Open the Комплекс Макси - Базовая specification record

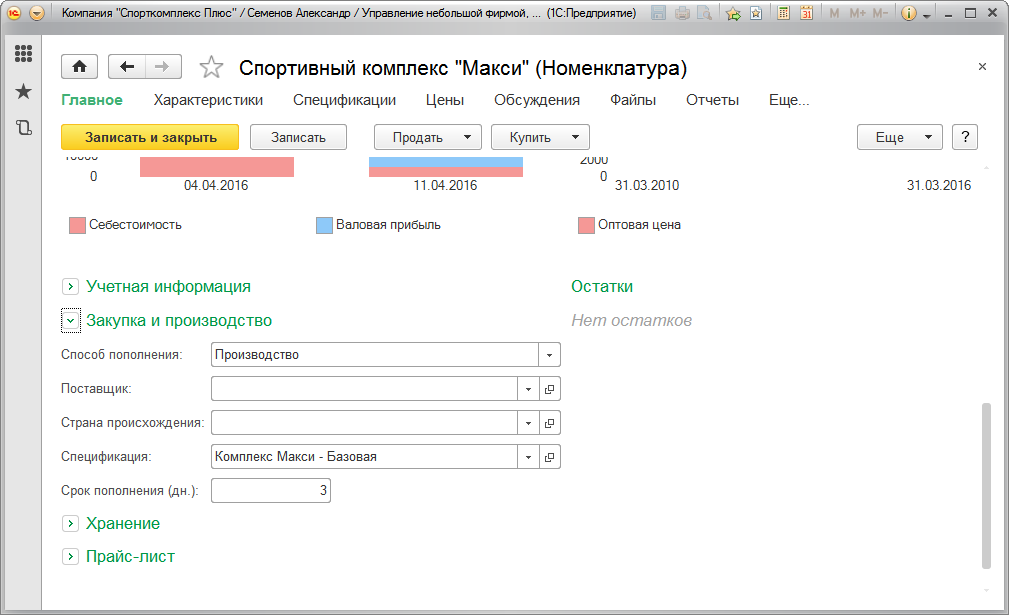click(x=550, y=457)
